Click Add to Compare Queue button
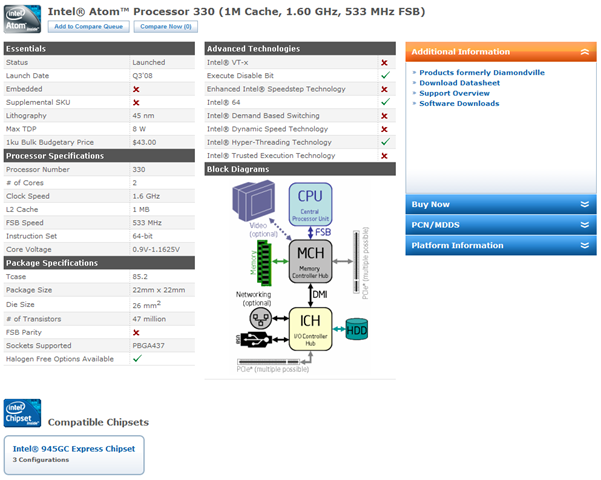Viewport: 601px width, 480px height. tap(89, 26)
